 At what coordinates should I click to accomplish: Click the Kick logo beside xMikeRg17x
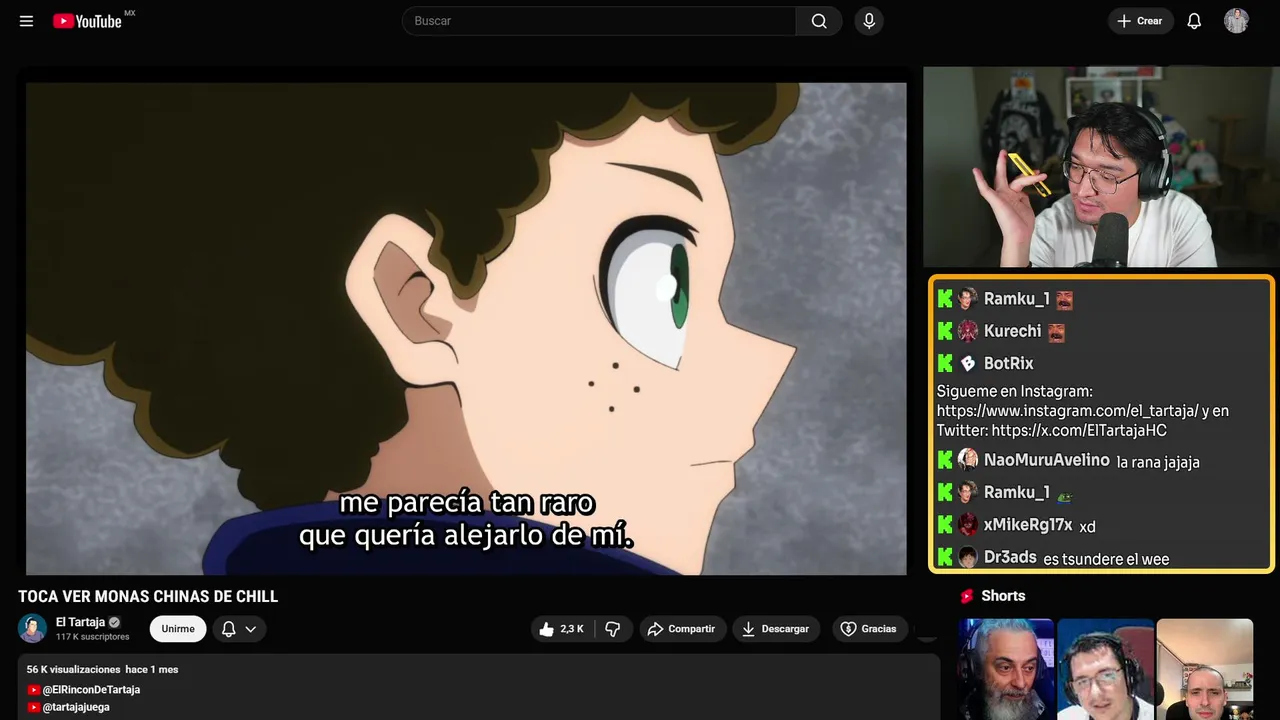pos(945,525)
